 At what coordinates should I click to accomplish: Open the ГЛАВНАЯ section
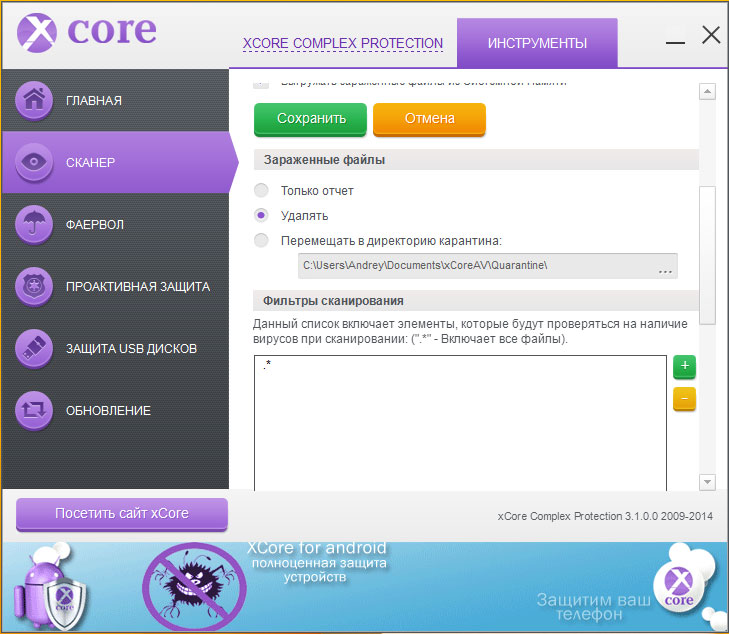(x=115, y=100)
